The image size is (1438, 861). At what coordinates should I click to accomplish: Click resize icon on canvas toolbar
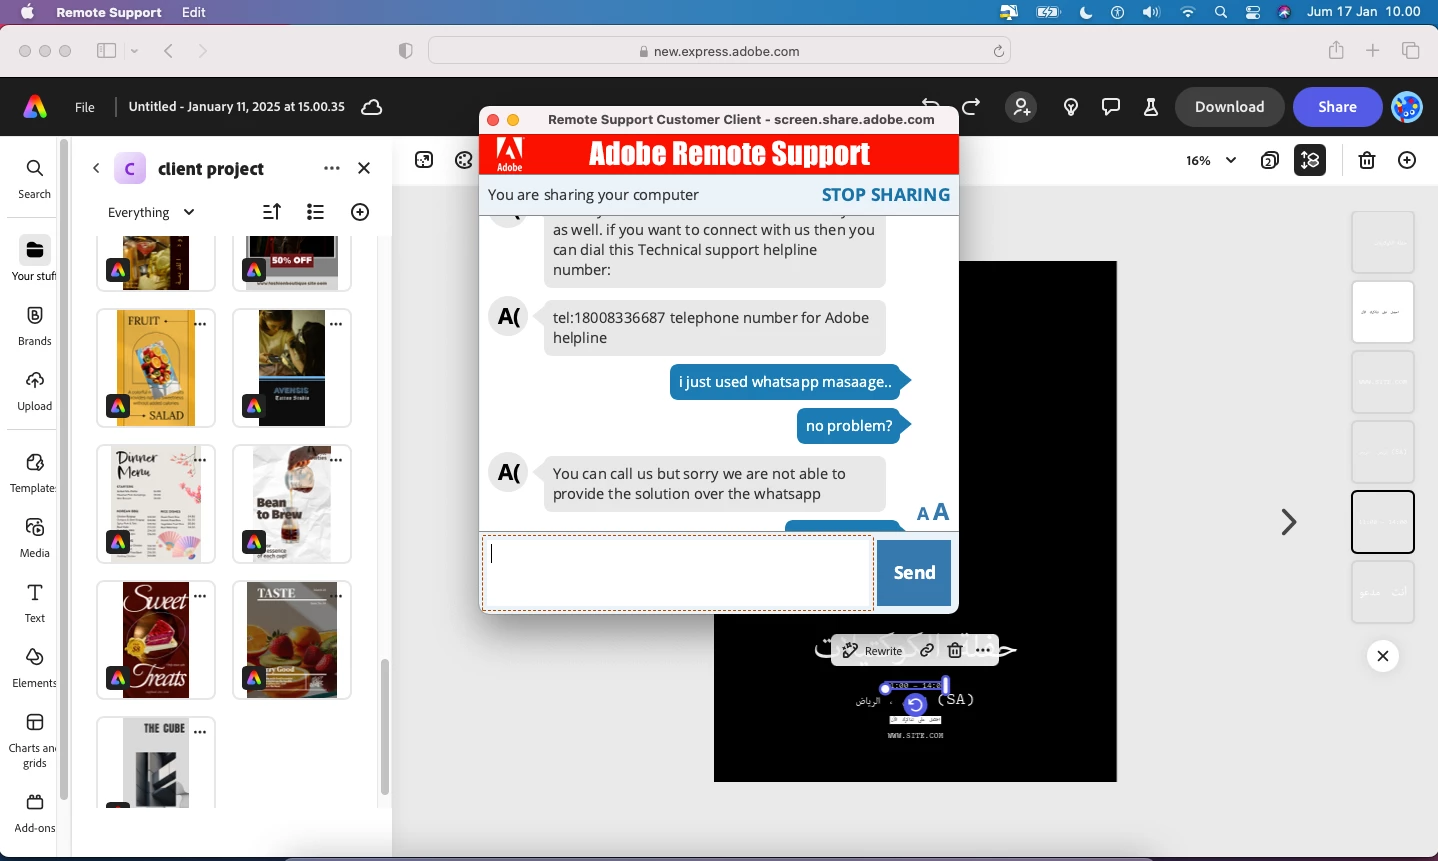[x=424, y=160]
